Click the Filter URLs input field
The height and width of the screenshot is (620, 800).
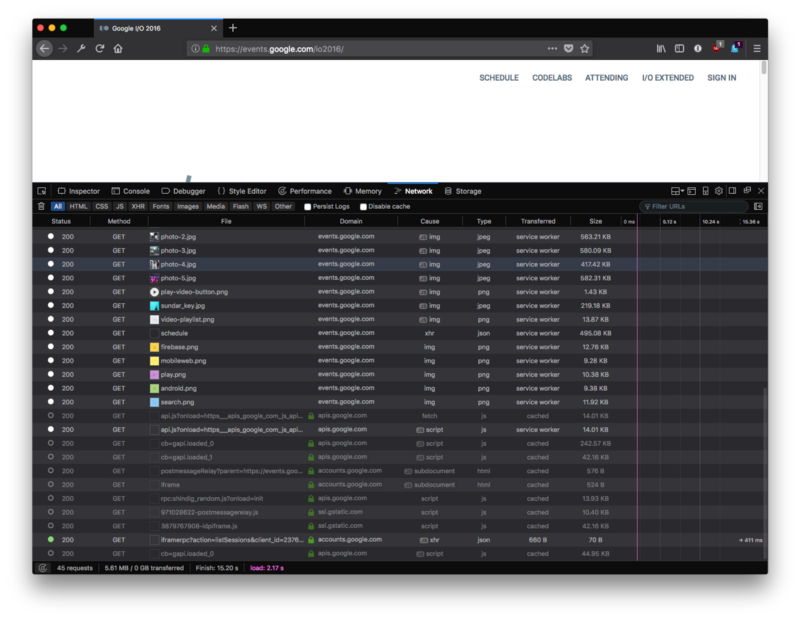click(695, 206)
